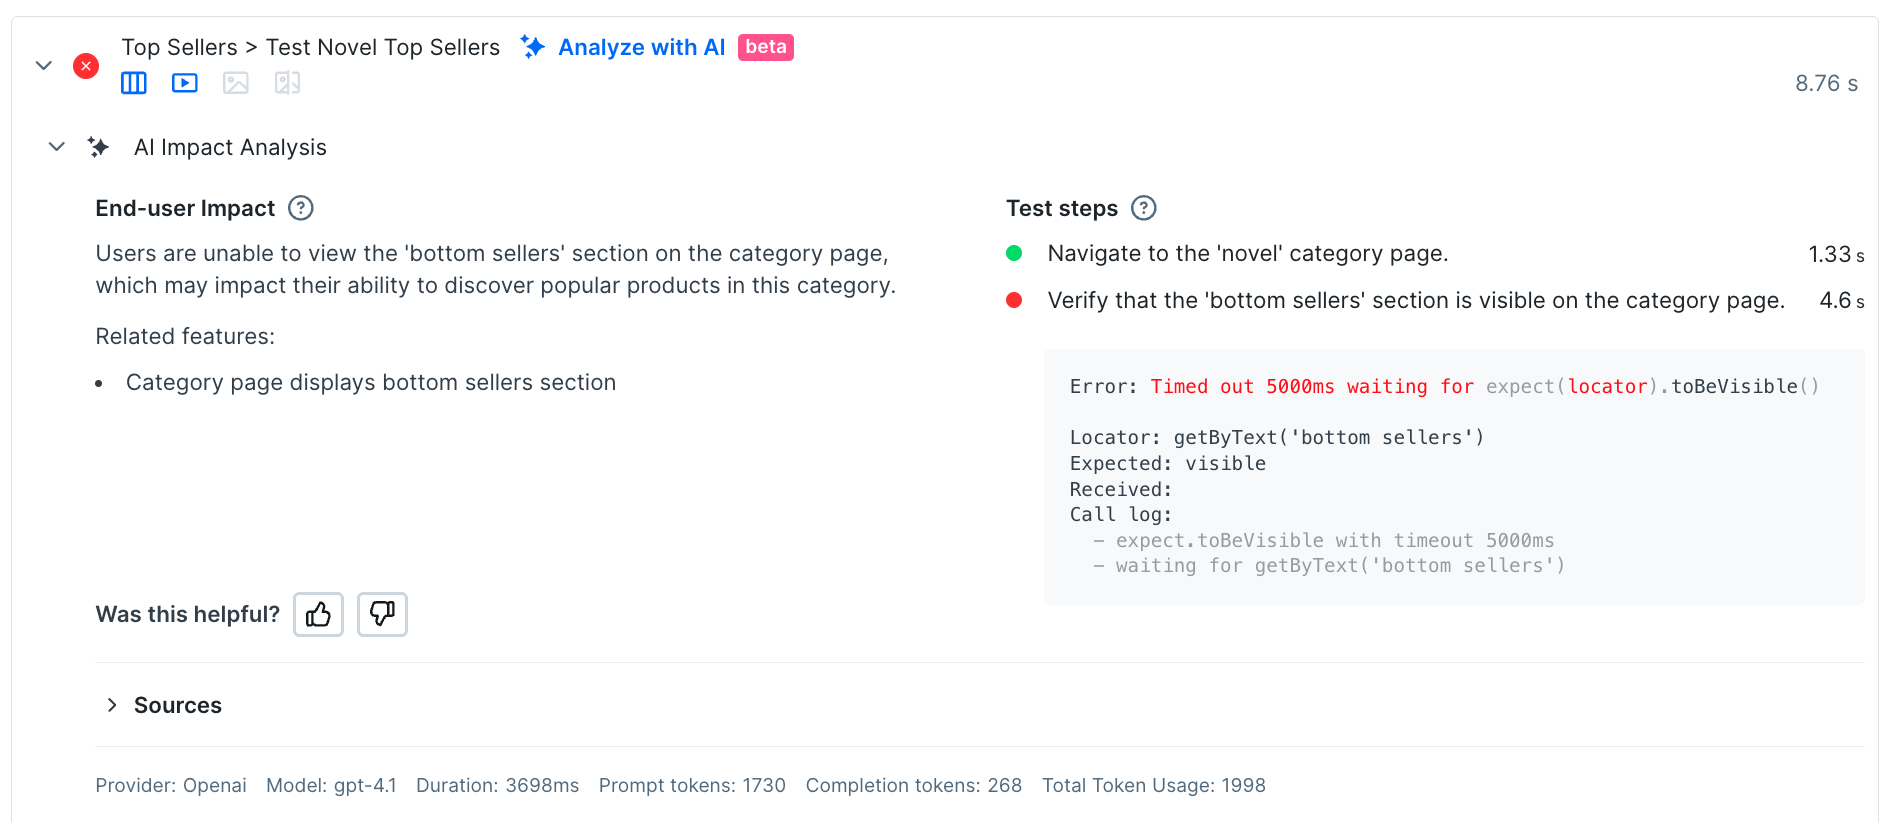Click help icon next to Test steps
Viewport: 1902px width, 822px height.
coord(1143,208)
